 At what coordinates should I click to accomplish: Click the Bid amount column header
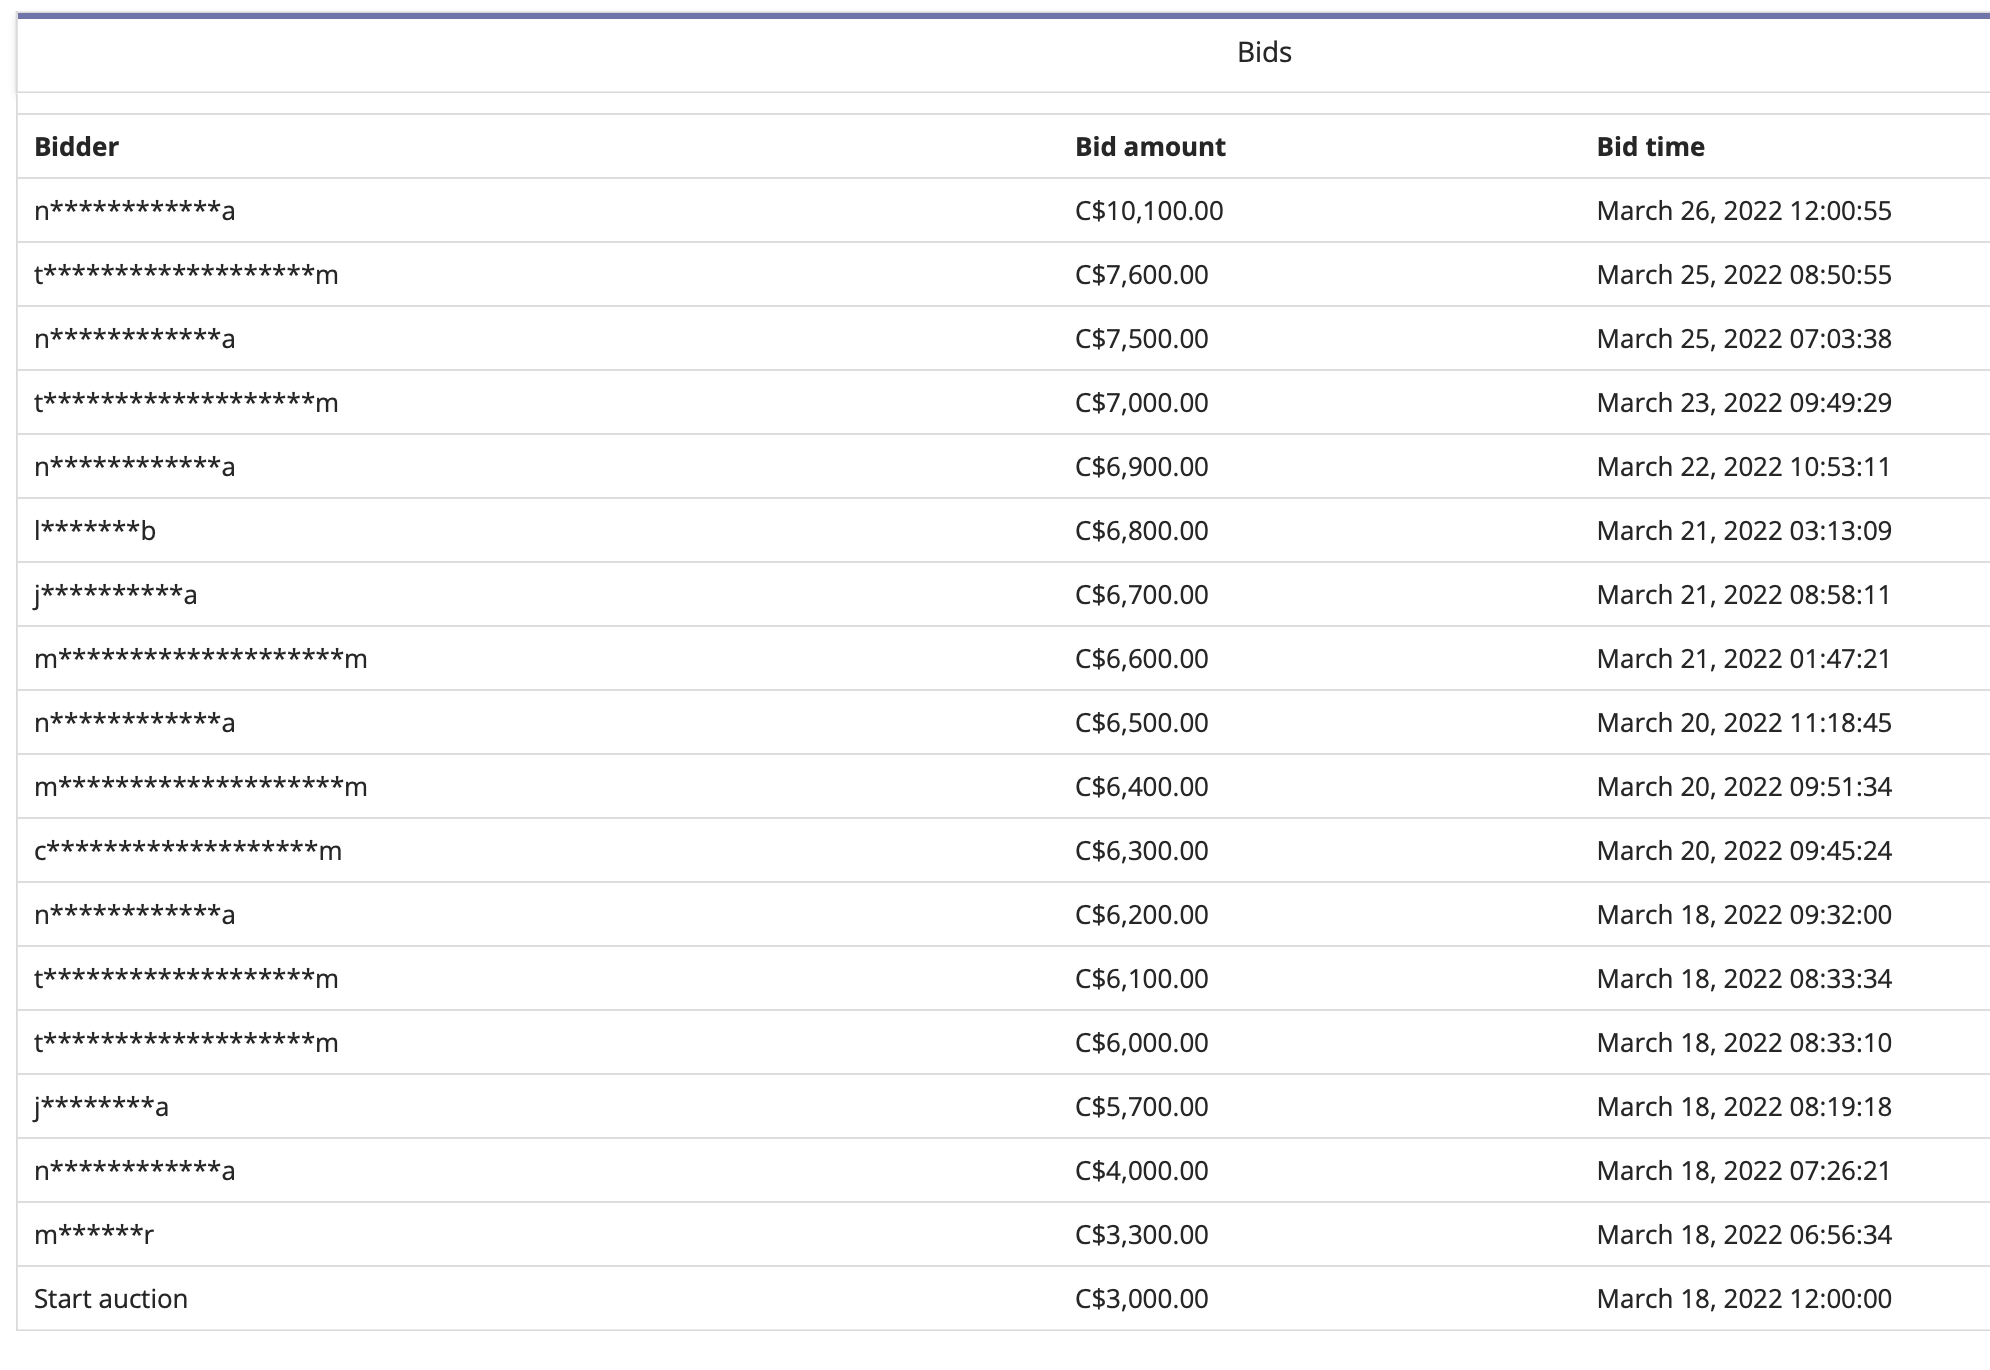(x=1149, y=147)
